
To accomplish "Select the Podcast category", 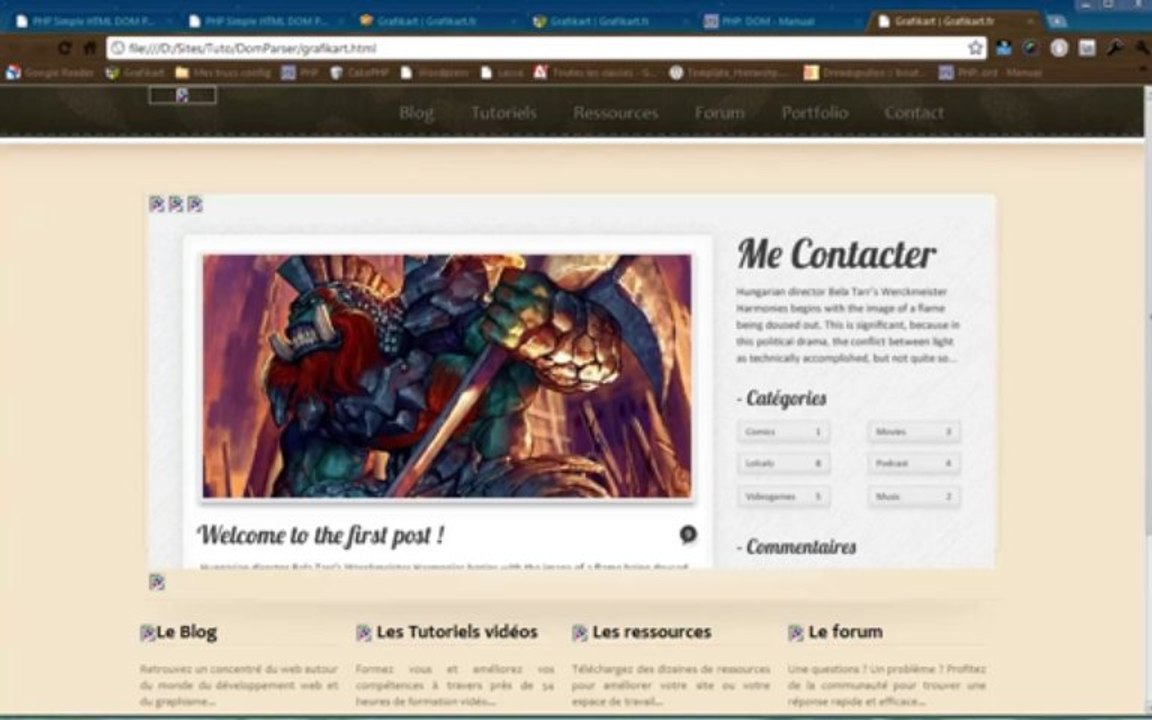I will pyautogui.click(x=914, y=464).
